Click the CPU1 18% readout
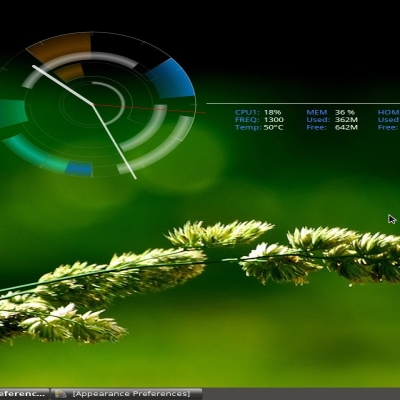The image size is (400, 400). click(258, 112)
